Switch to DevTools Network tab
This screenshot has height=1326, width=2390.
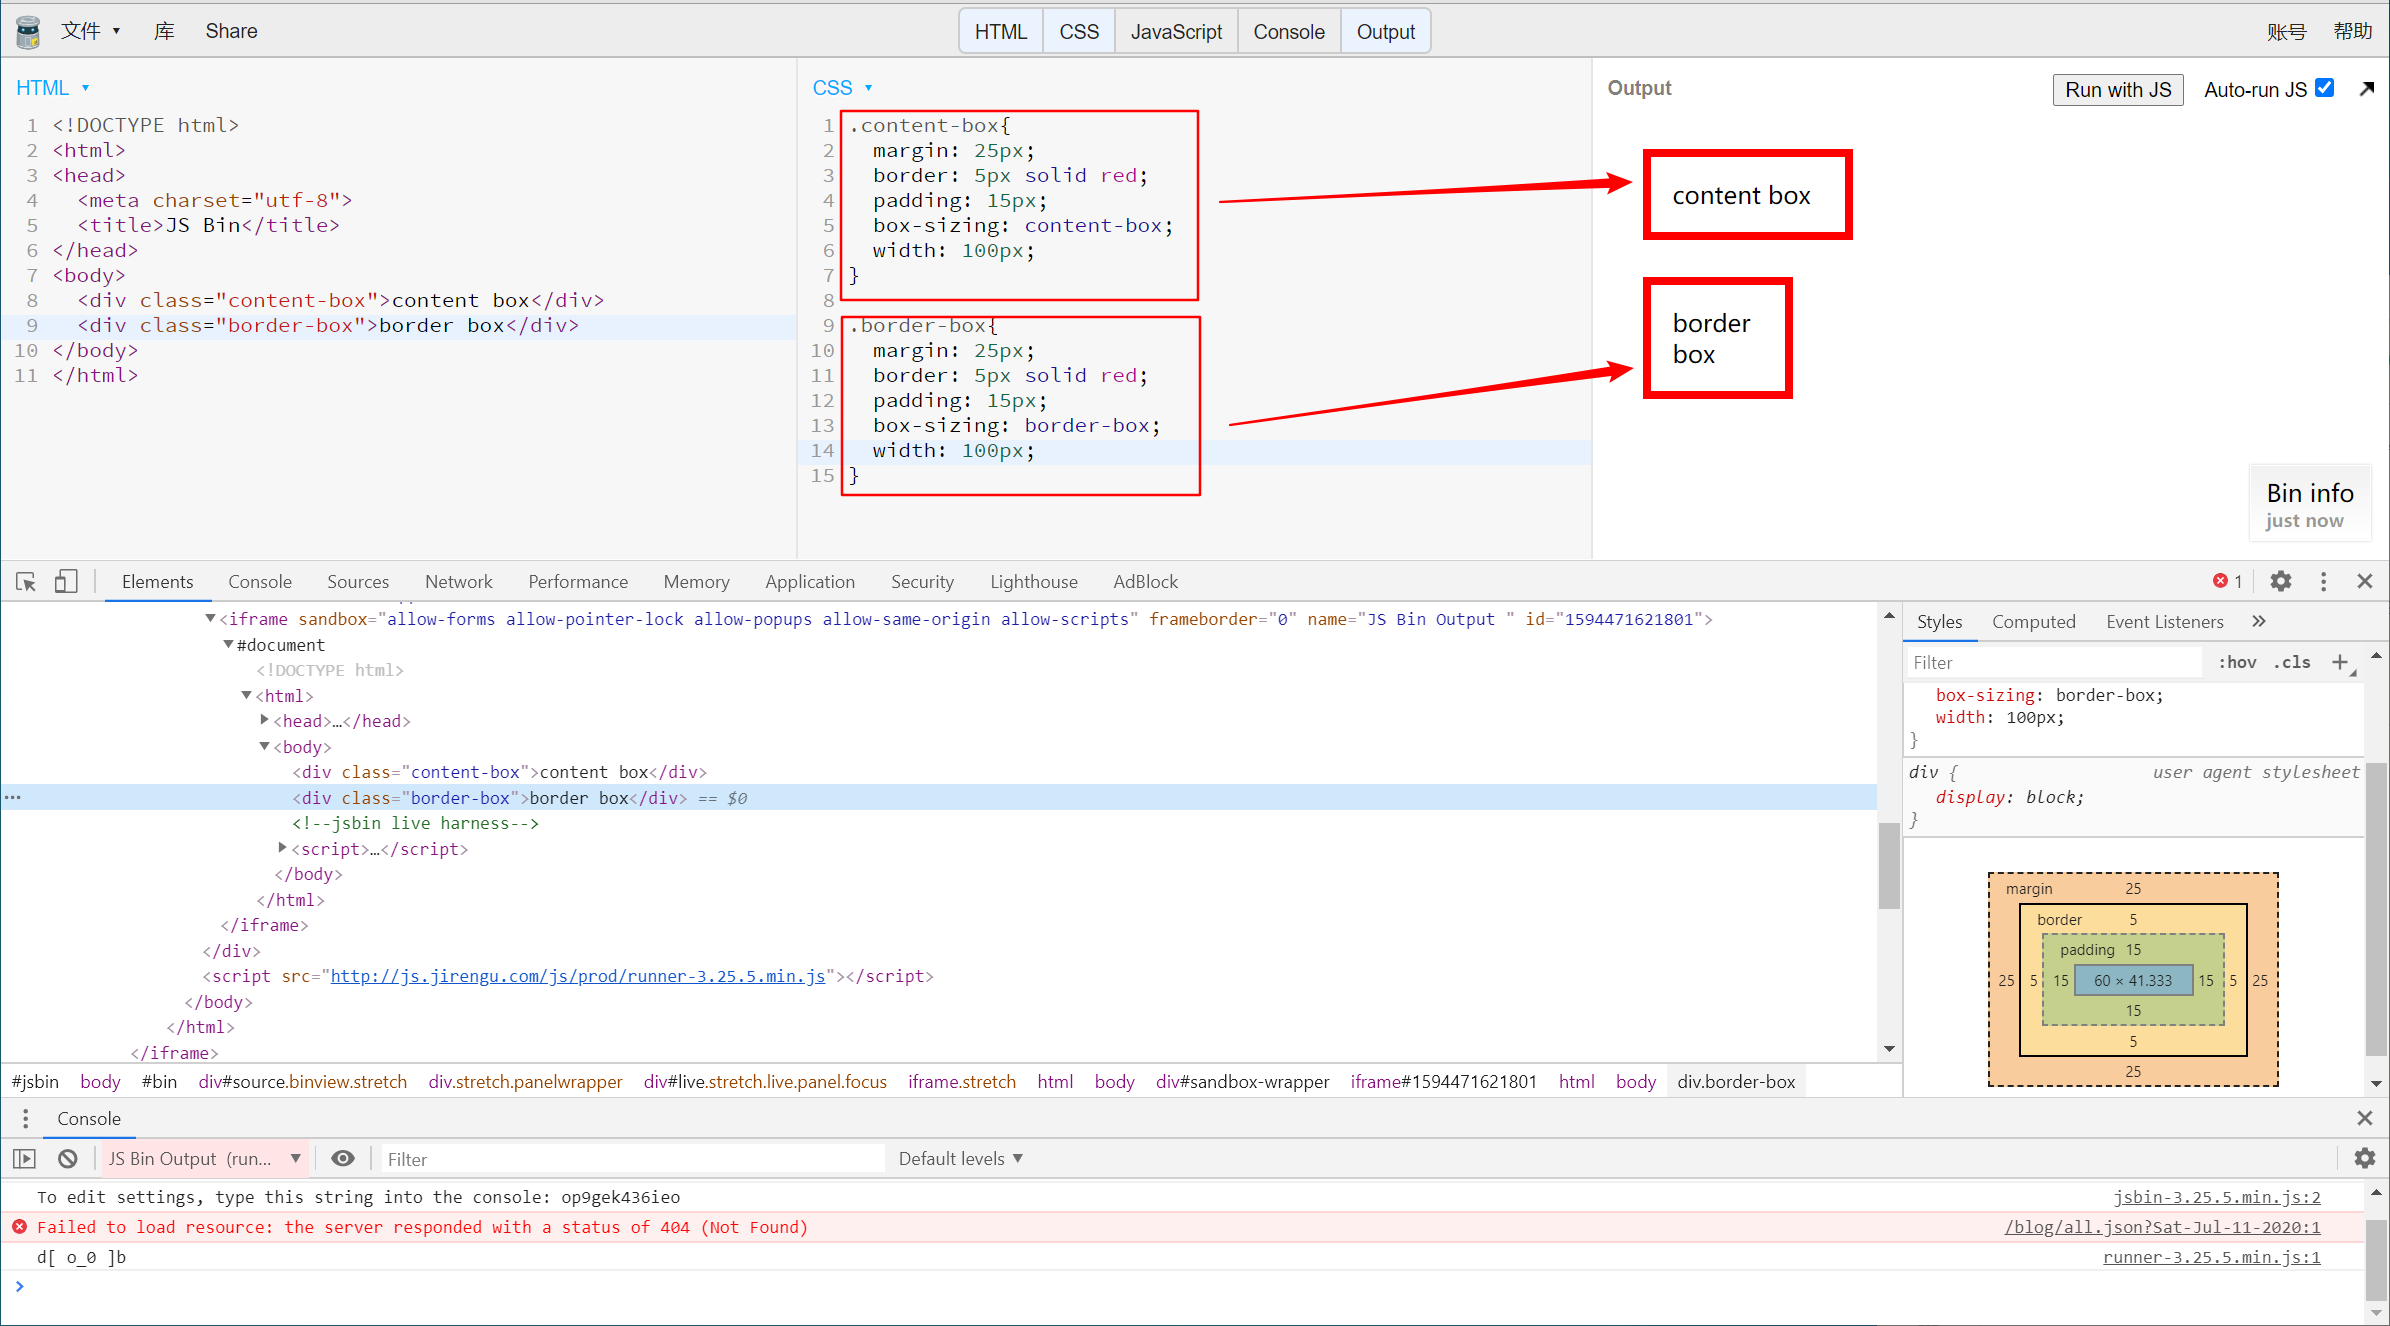458,581
